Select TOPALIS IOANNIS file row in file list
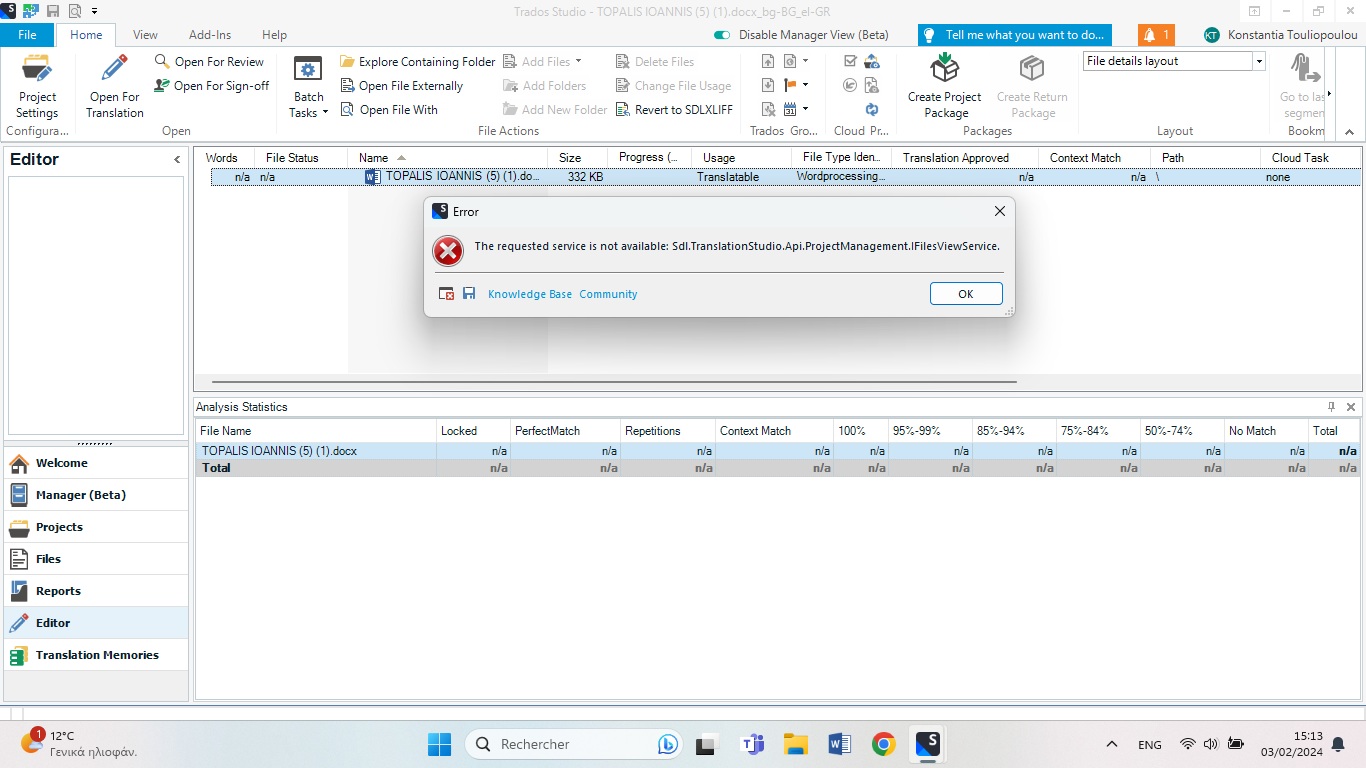The image size is (1366, 768). (x=785, y=177)
